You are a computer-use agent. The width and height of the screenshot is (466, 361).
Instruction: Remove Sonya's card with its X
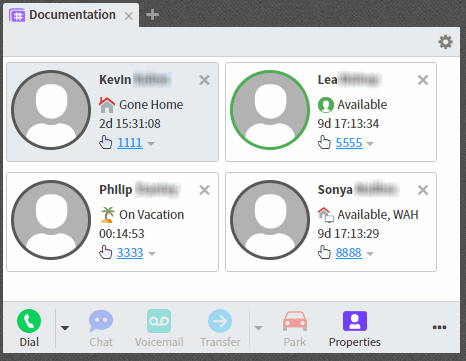pyautogui.click(x=423, y=190)
